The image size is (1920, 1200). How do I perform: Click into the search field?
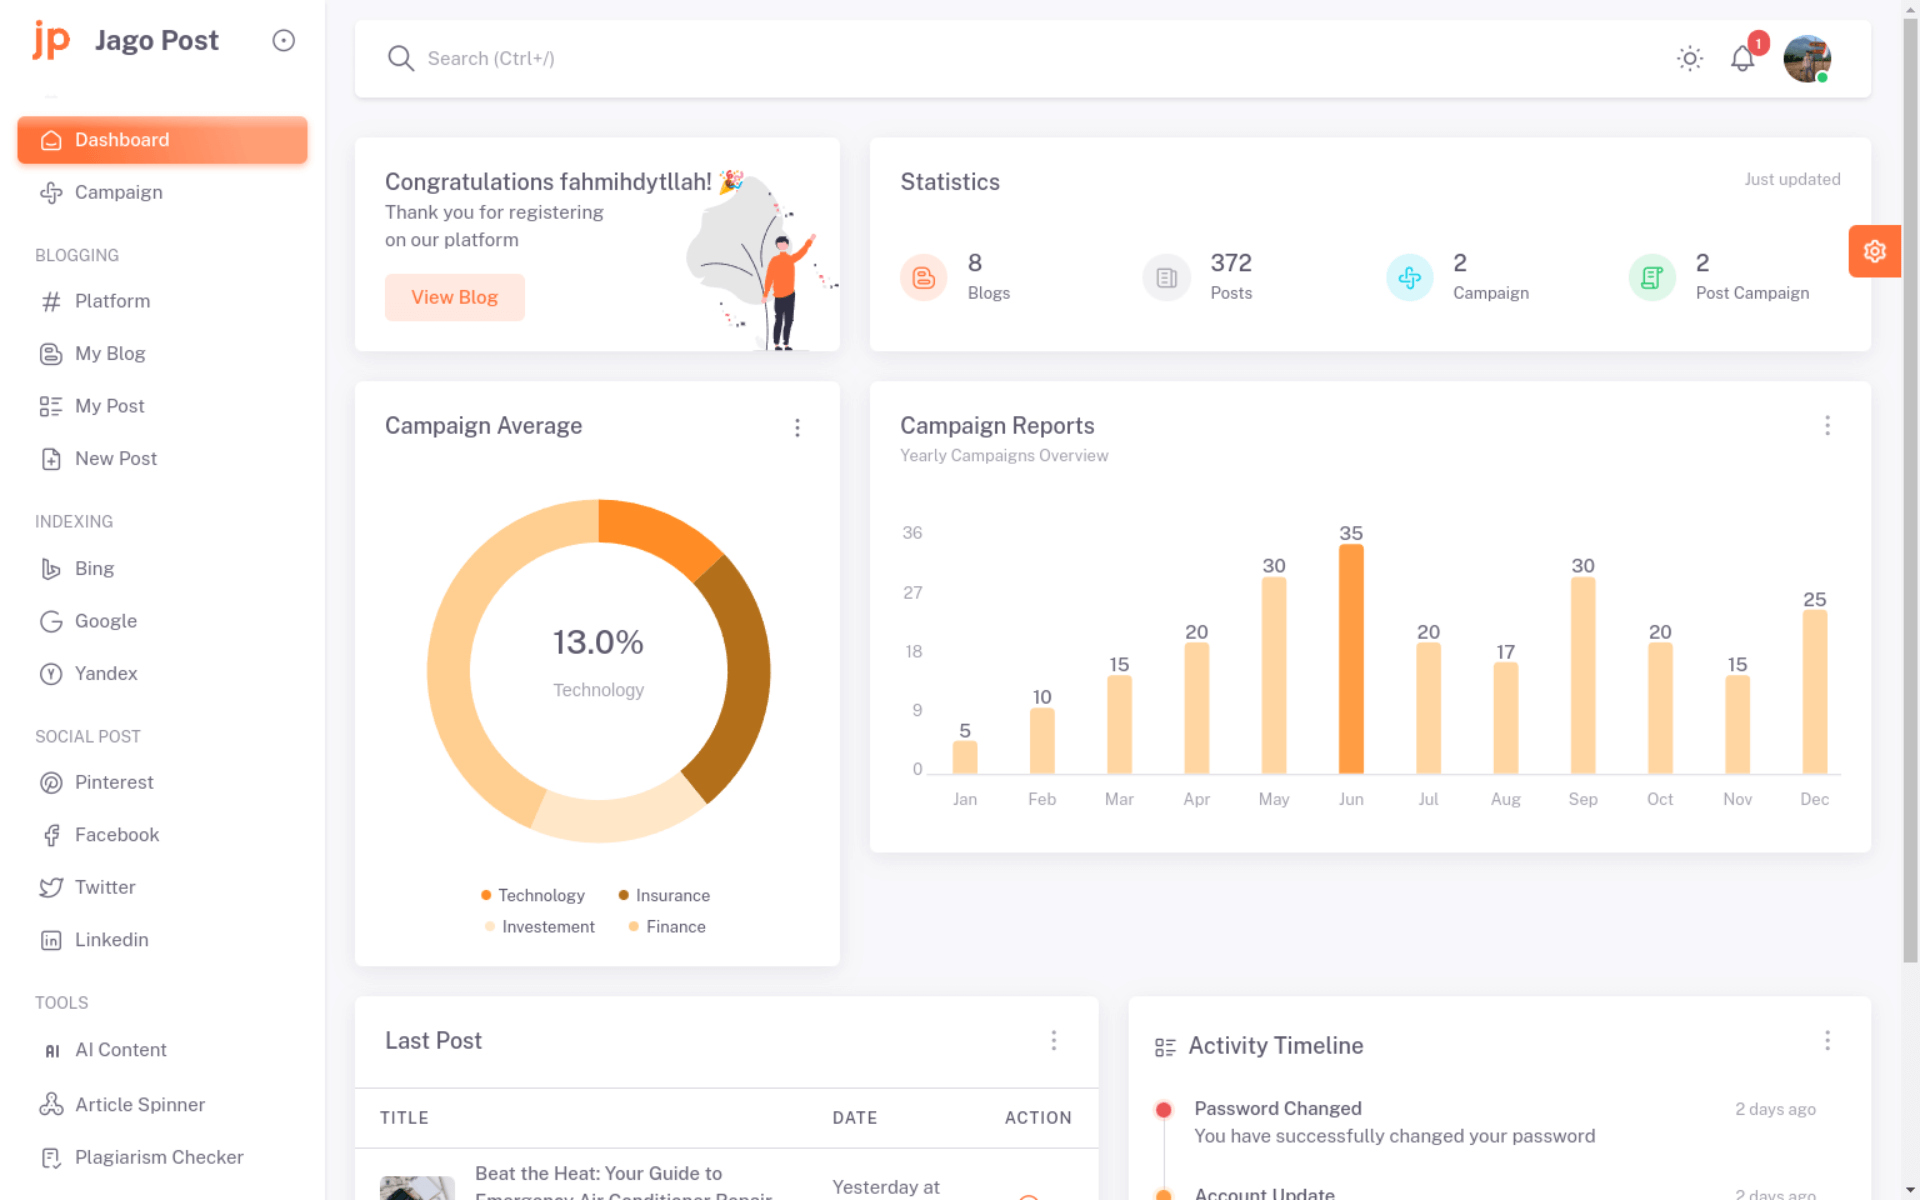click(x=700, y=59)
